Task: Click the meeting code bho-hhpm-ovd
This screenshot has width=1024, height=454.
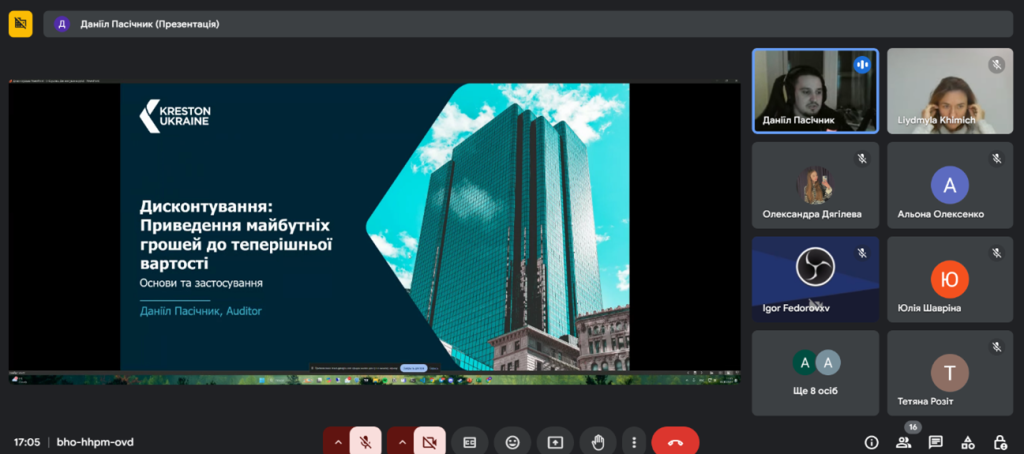Action: [x=95, y=442]
